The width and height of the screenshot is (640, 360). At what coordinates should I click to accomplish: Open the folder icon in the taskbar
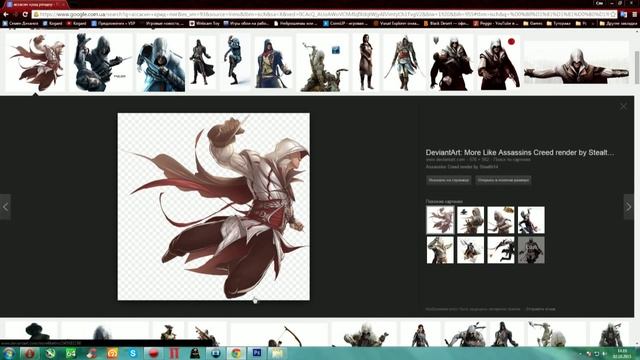pos(278,353)
